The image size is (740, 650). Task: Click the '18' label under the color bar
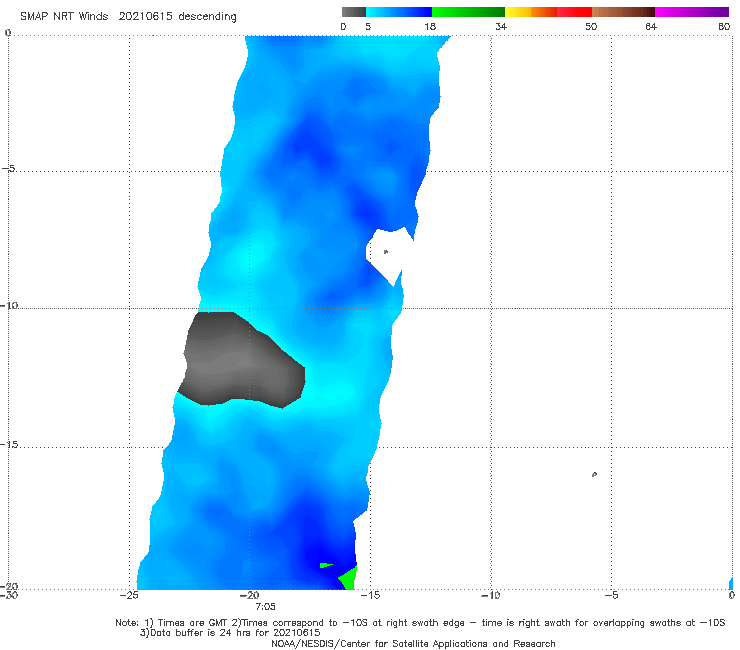(x=430, y=26)
